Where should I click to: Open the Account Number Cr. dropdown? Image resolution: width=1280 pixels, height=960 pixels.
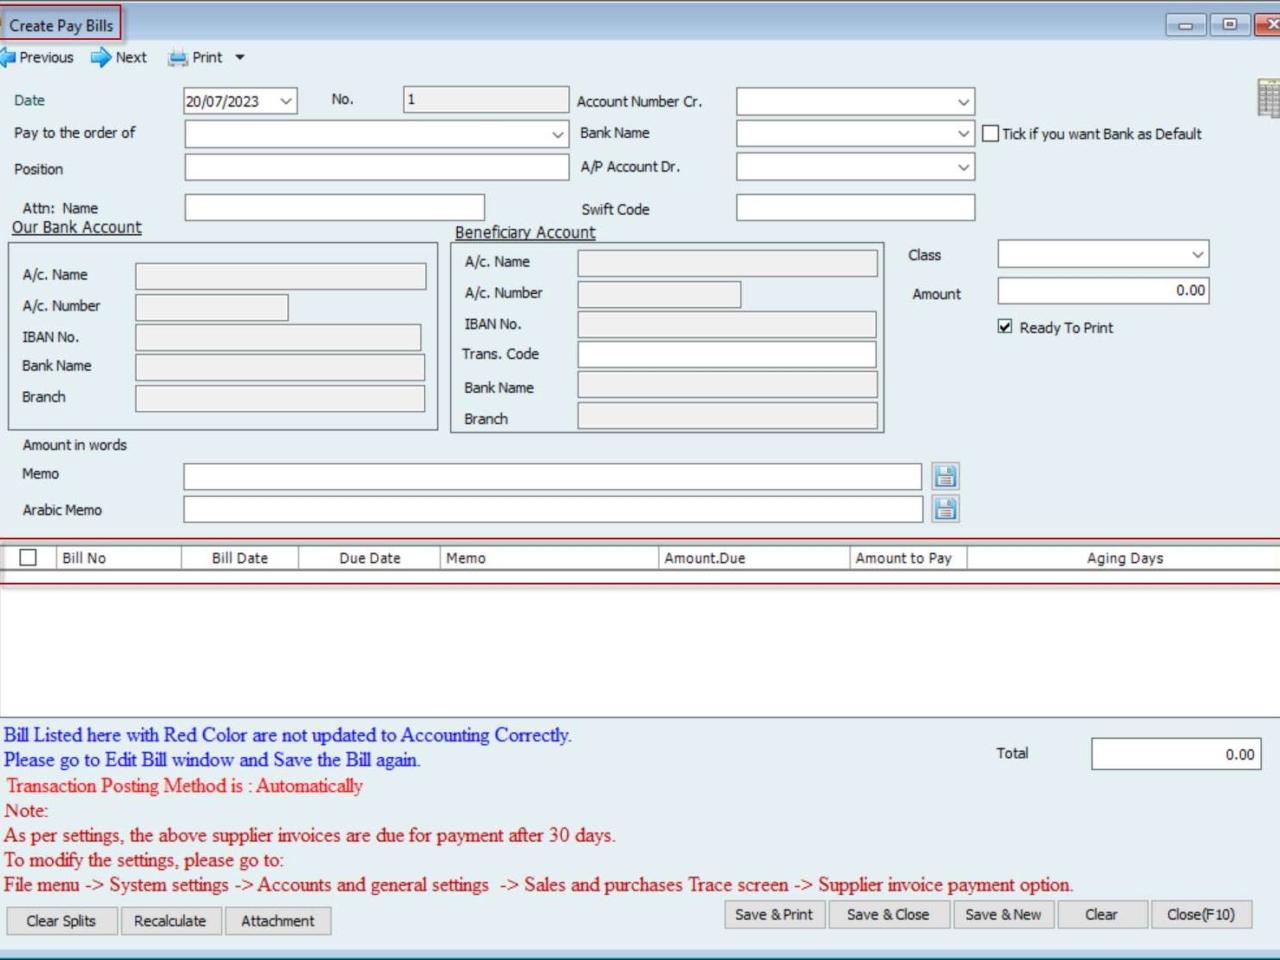963,102
